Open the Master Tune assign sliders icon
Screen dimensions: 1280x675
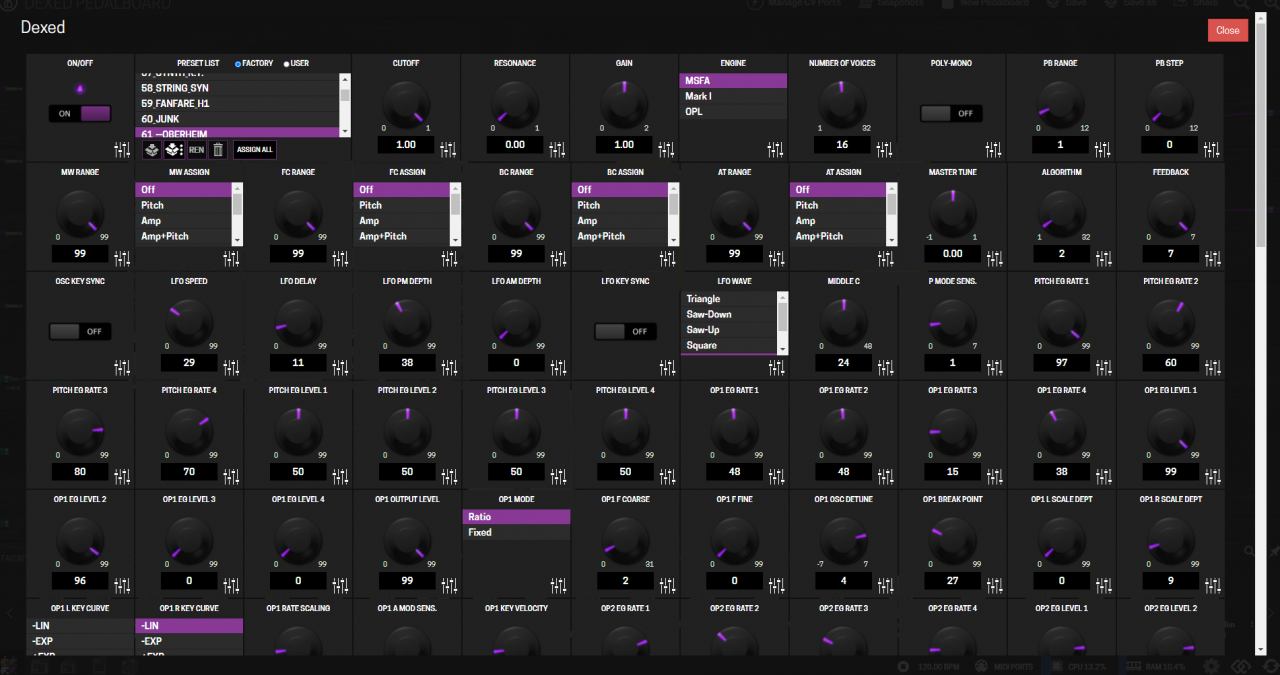coord(994,259)
